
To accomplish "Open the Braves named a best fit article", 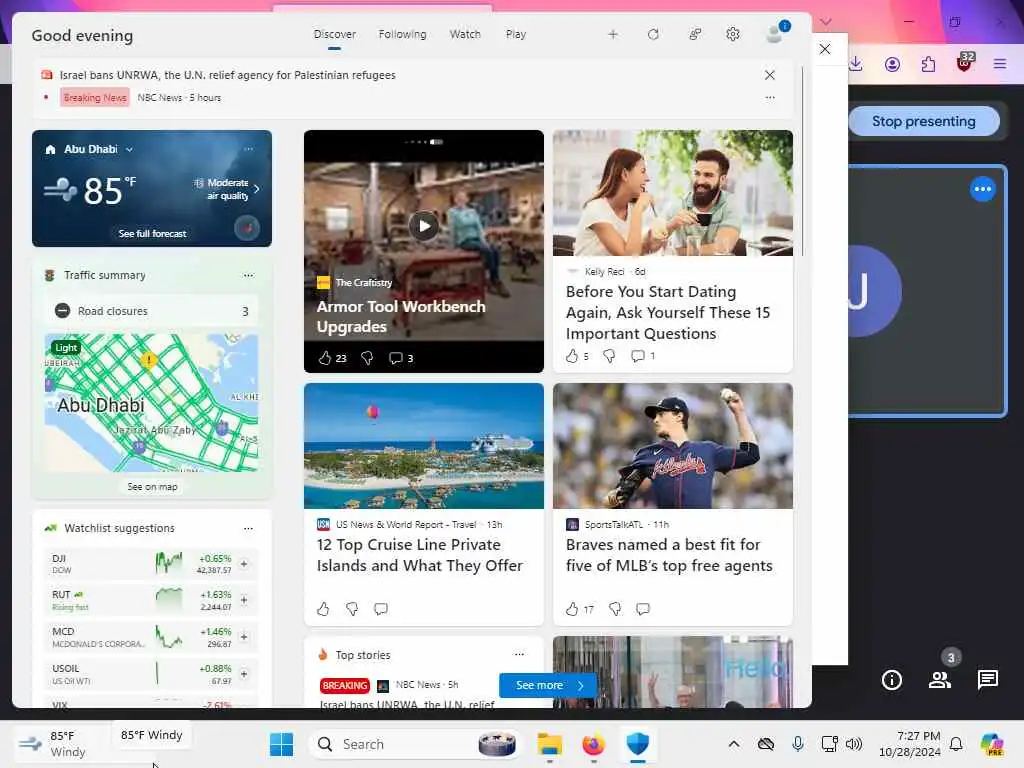I will point(669,554).
